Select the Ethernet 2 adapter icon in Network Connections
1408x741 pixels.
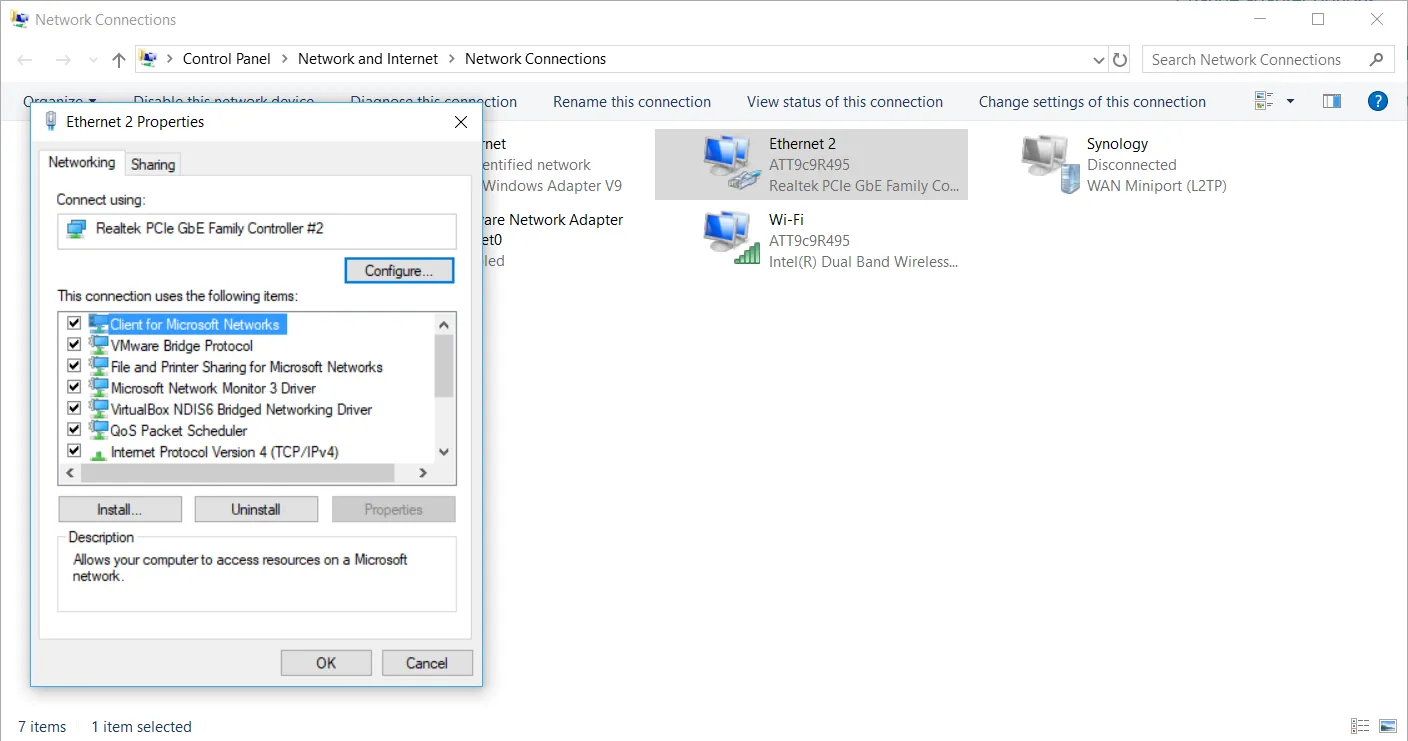point(730,163)
